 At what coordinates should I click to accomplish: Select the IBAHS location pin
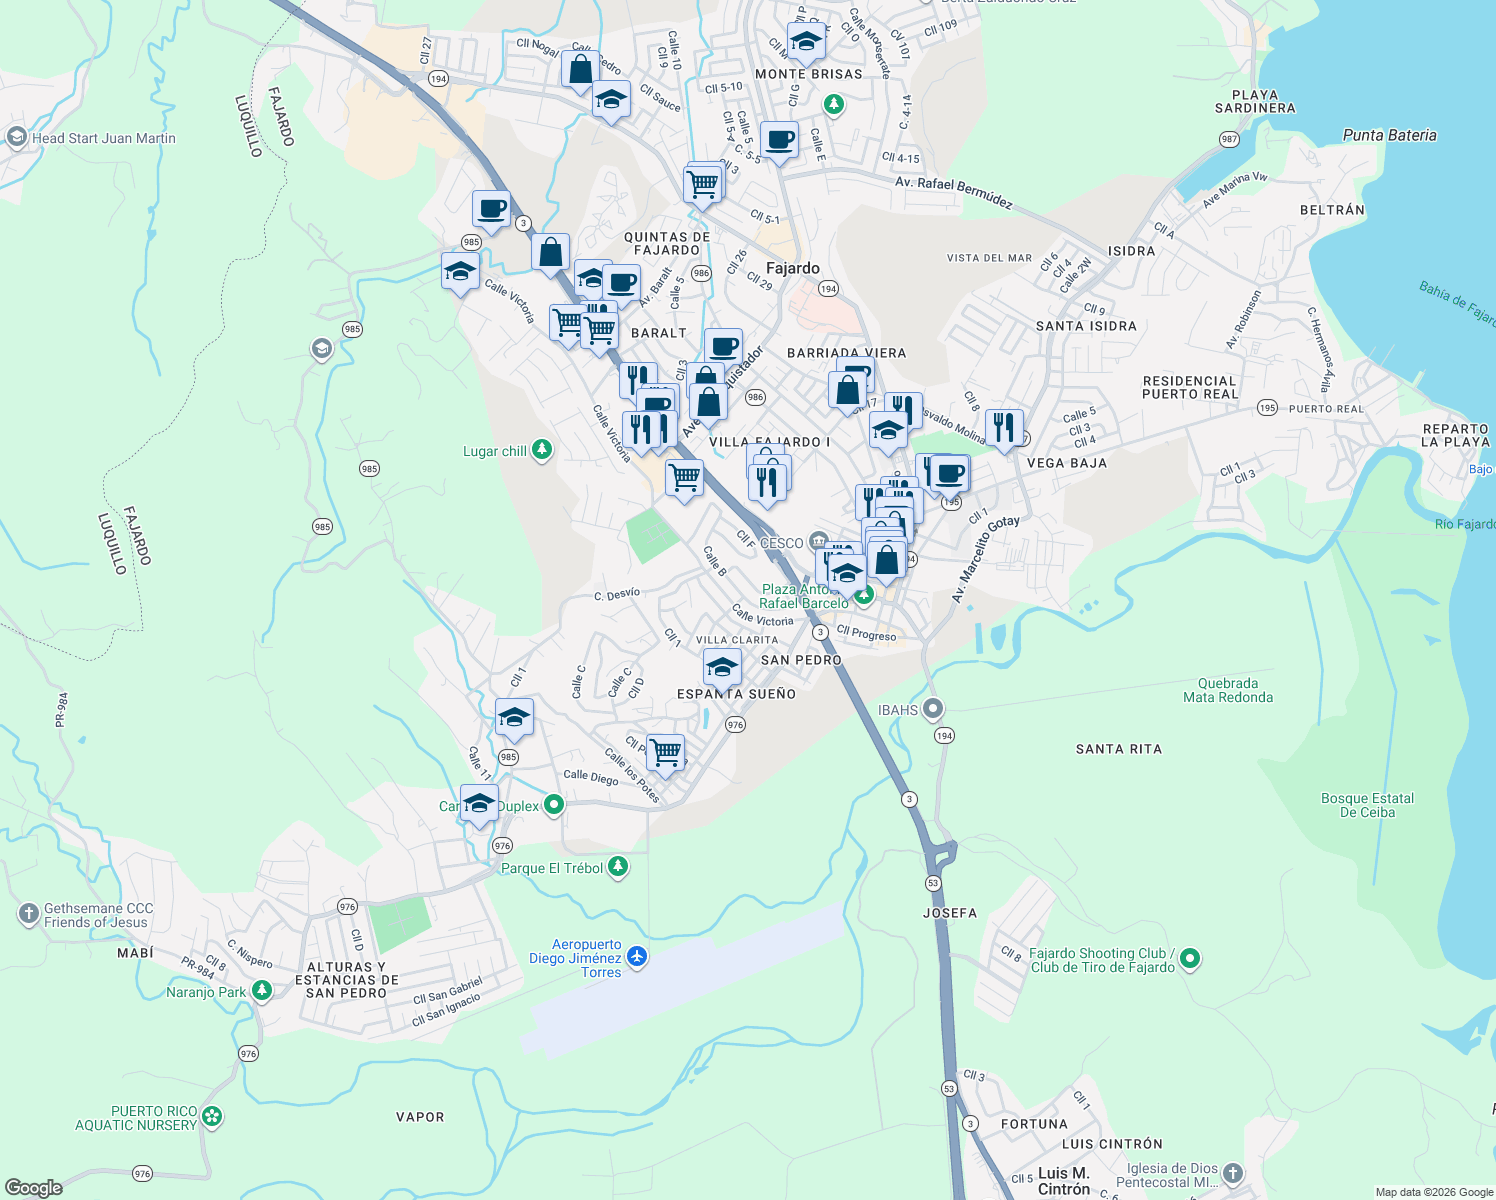[933, 710]
